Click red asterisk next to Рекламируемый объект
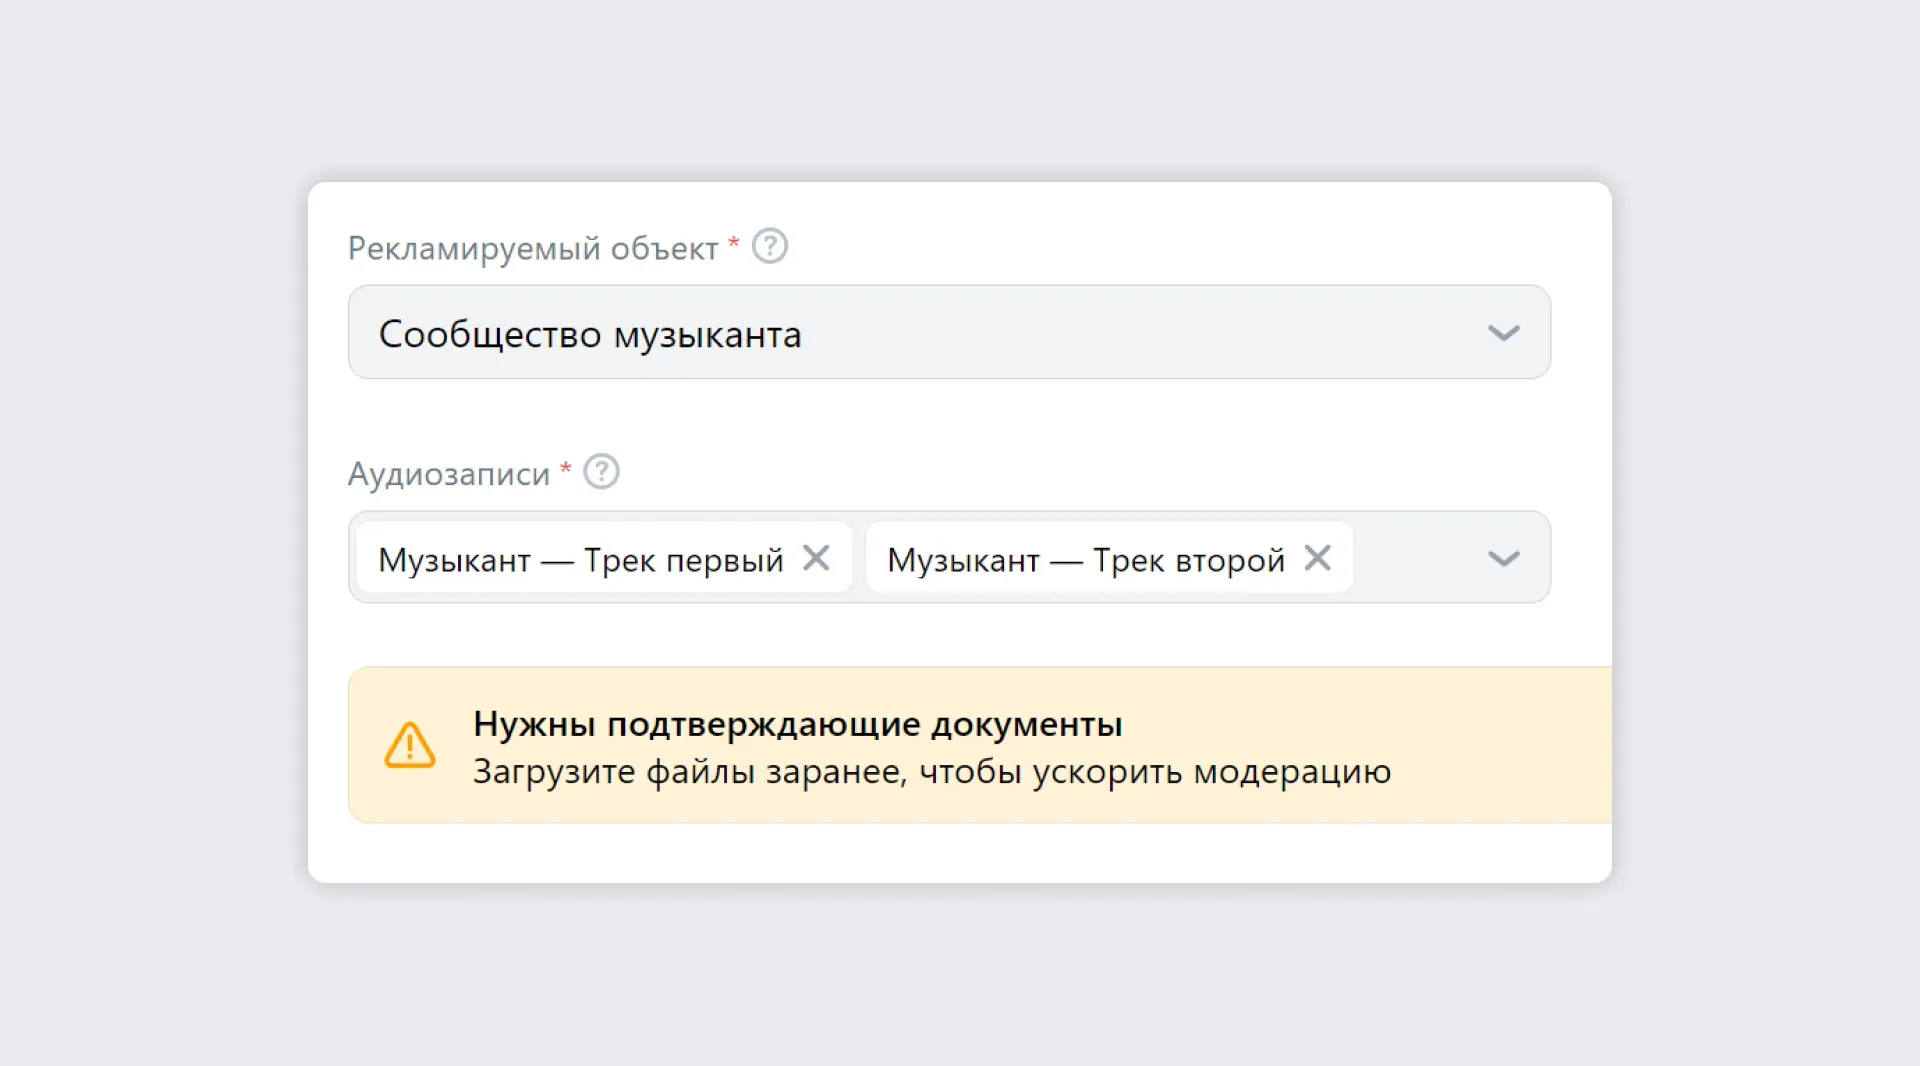This screenshot has height=1066, width=1920. click(x=733, y=243)
